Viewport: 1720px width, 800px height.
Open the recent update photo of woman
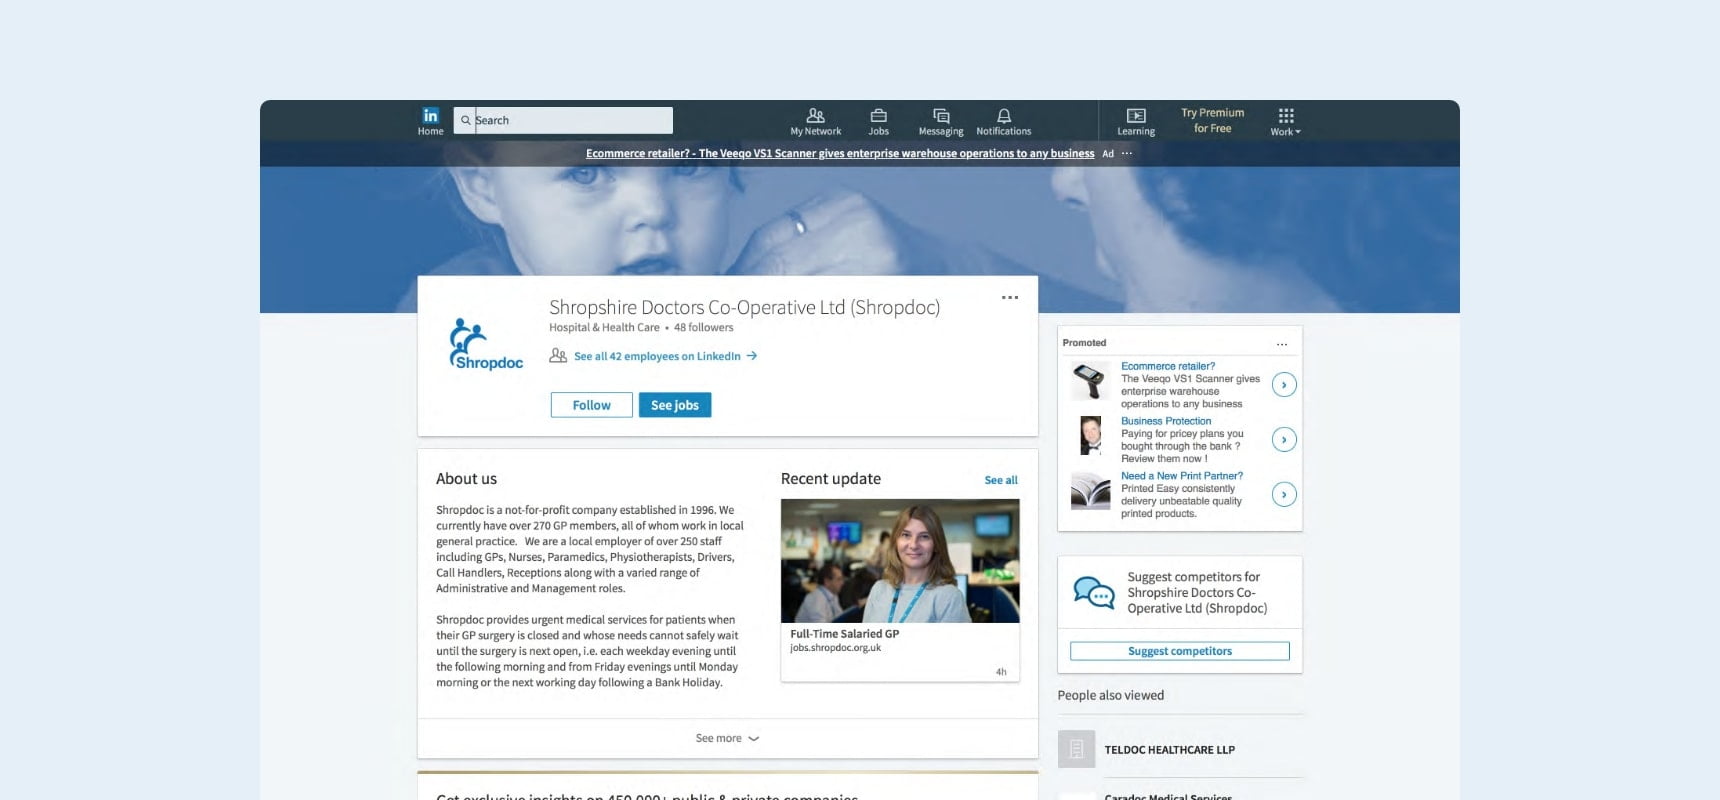[x=900, y=561]
